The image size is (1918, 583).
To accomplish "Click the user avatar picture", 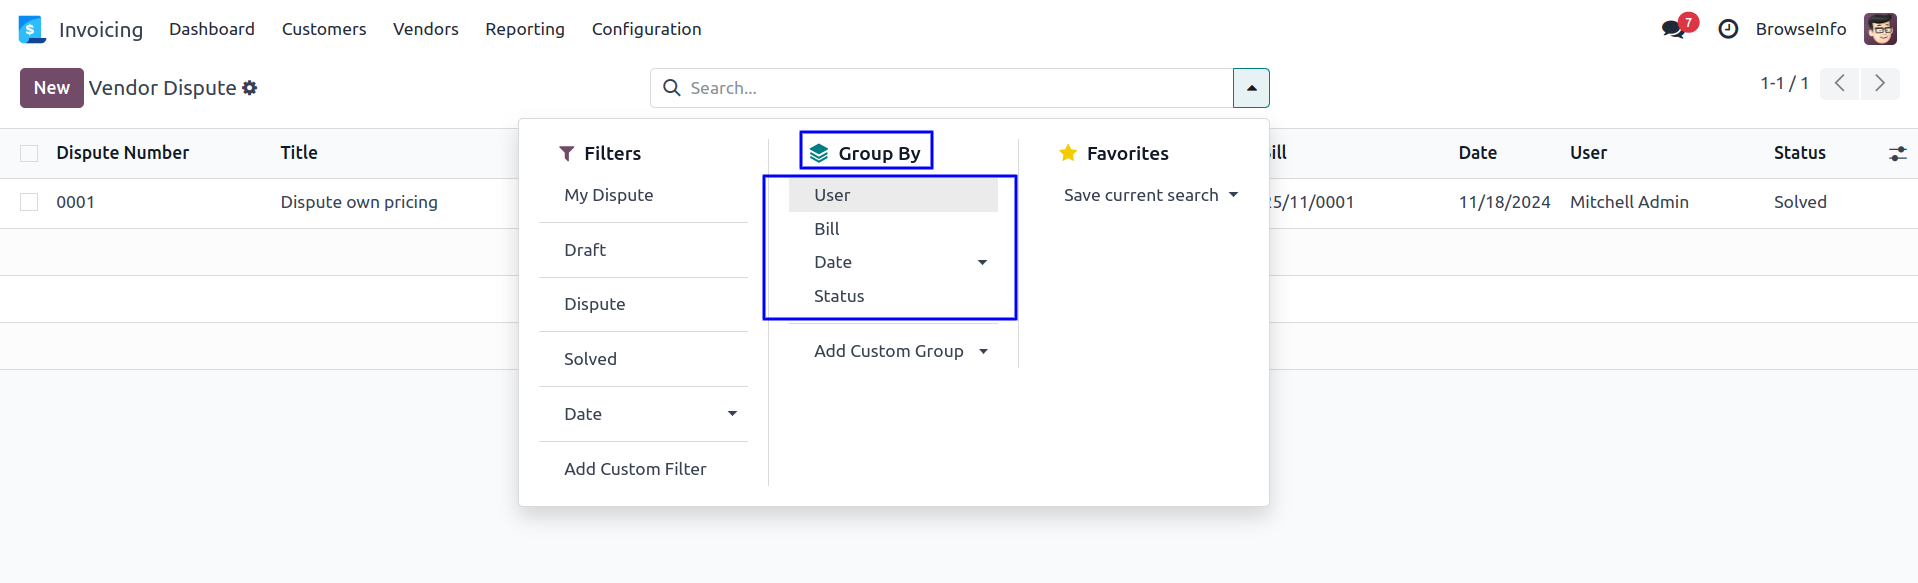I will click(x=1880, y=29).
